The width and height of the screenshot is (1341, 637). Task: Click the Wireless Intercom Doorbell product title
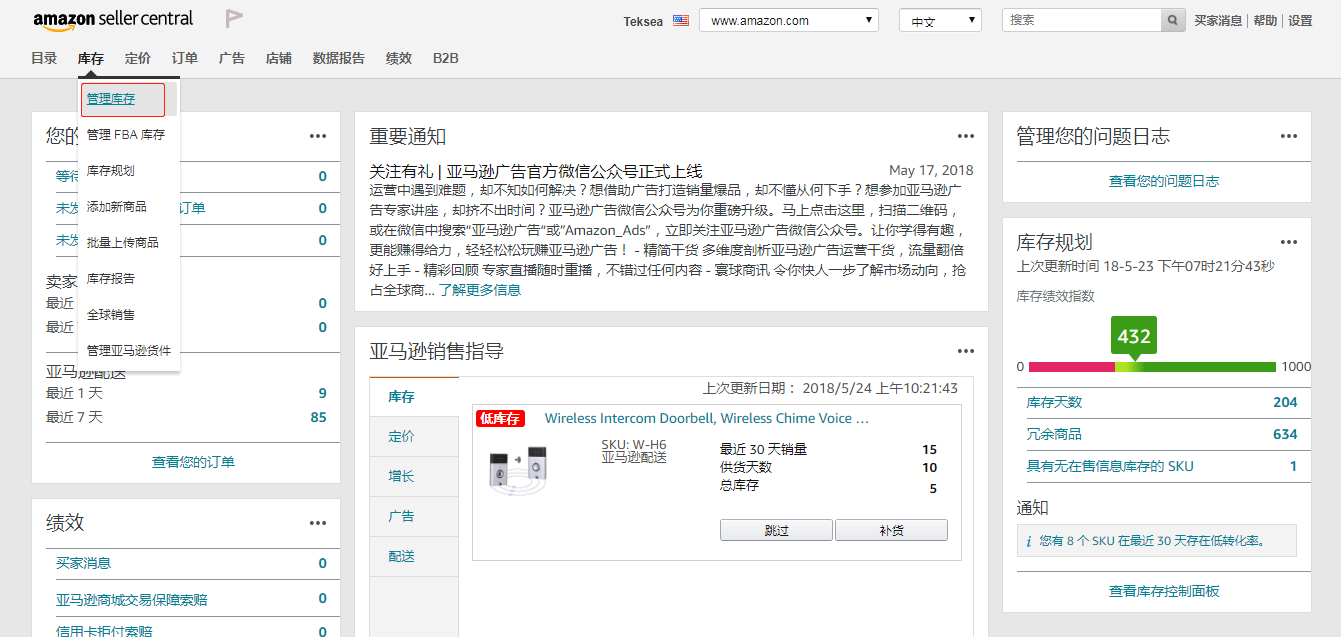707,419
